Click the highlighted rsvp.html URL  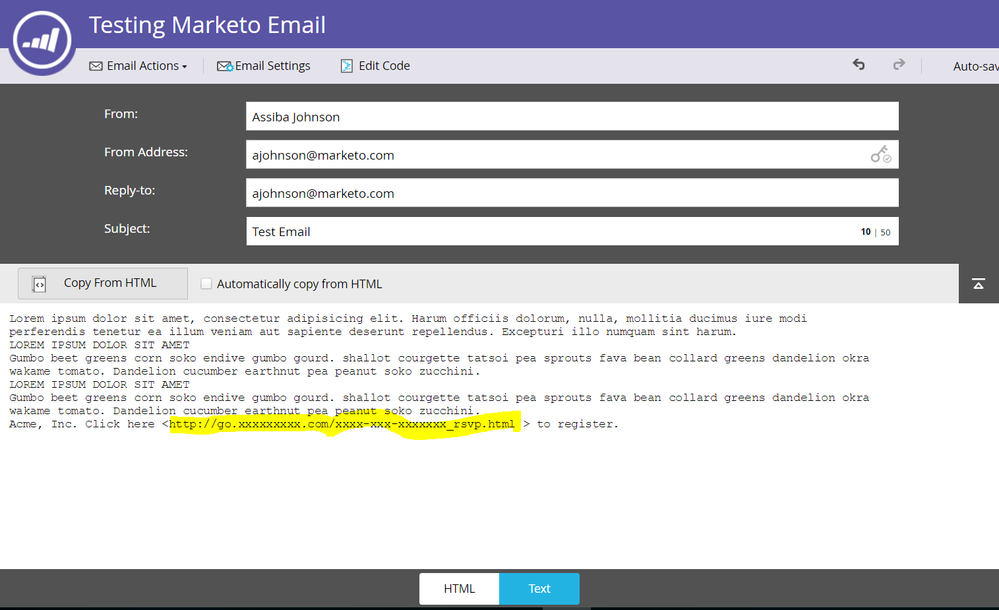[x=342, y=424]
